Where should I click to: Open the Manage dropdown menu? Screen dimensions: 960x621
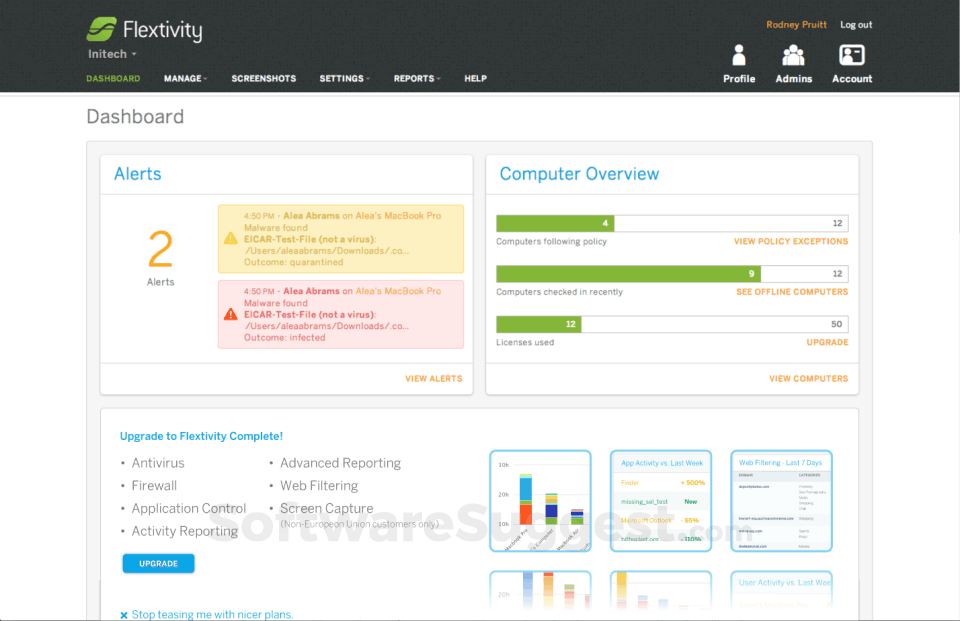tap(185, 78)
